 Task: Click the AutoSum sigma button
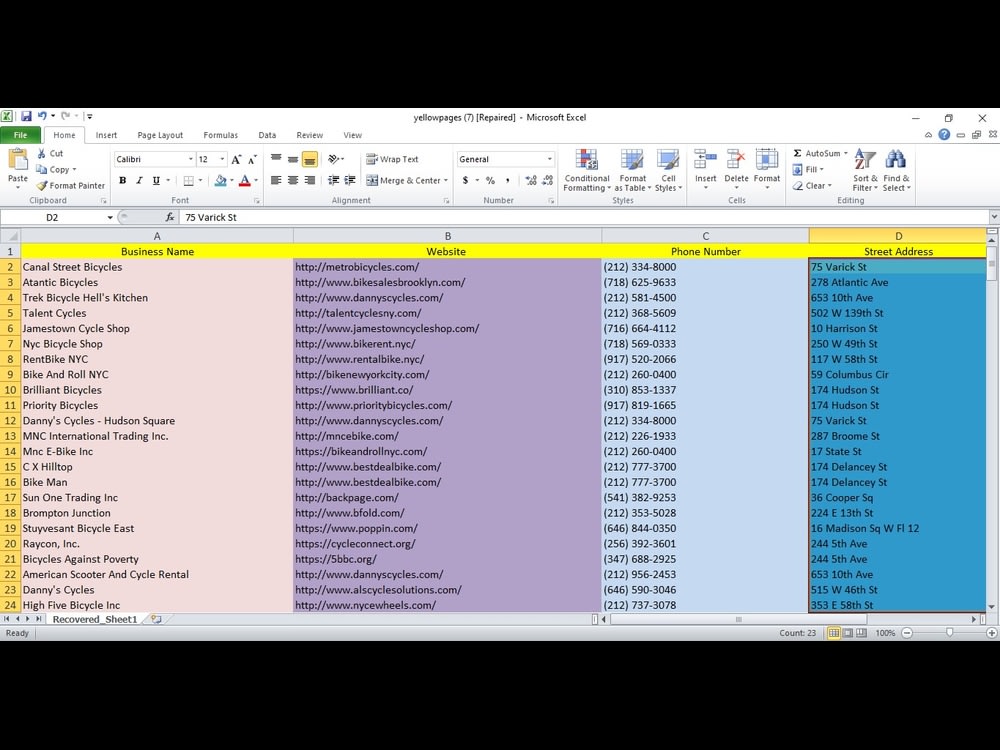(x=797, y=153)
